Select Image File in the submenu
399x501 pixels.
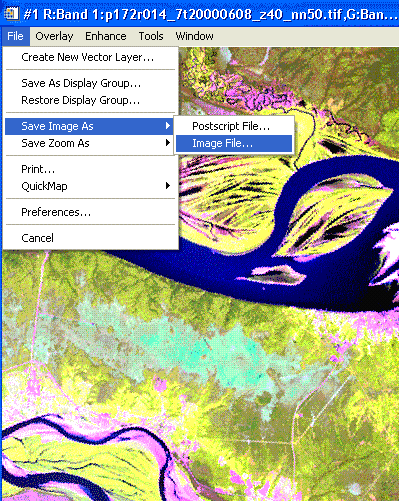pos(234,143)
